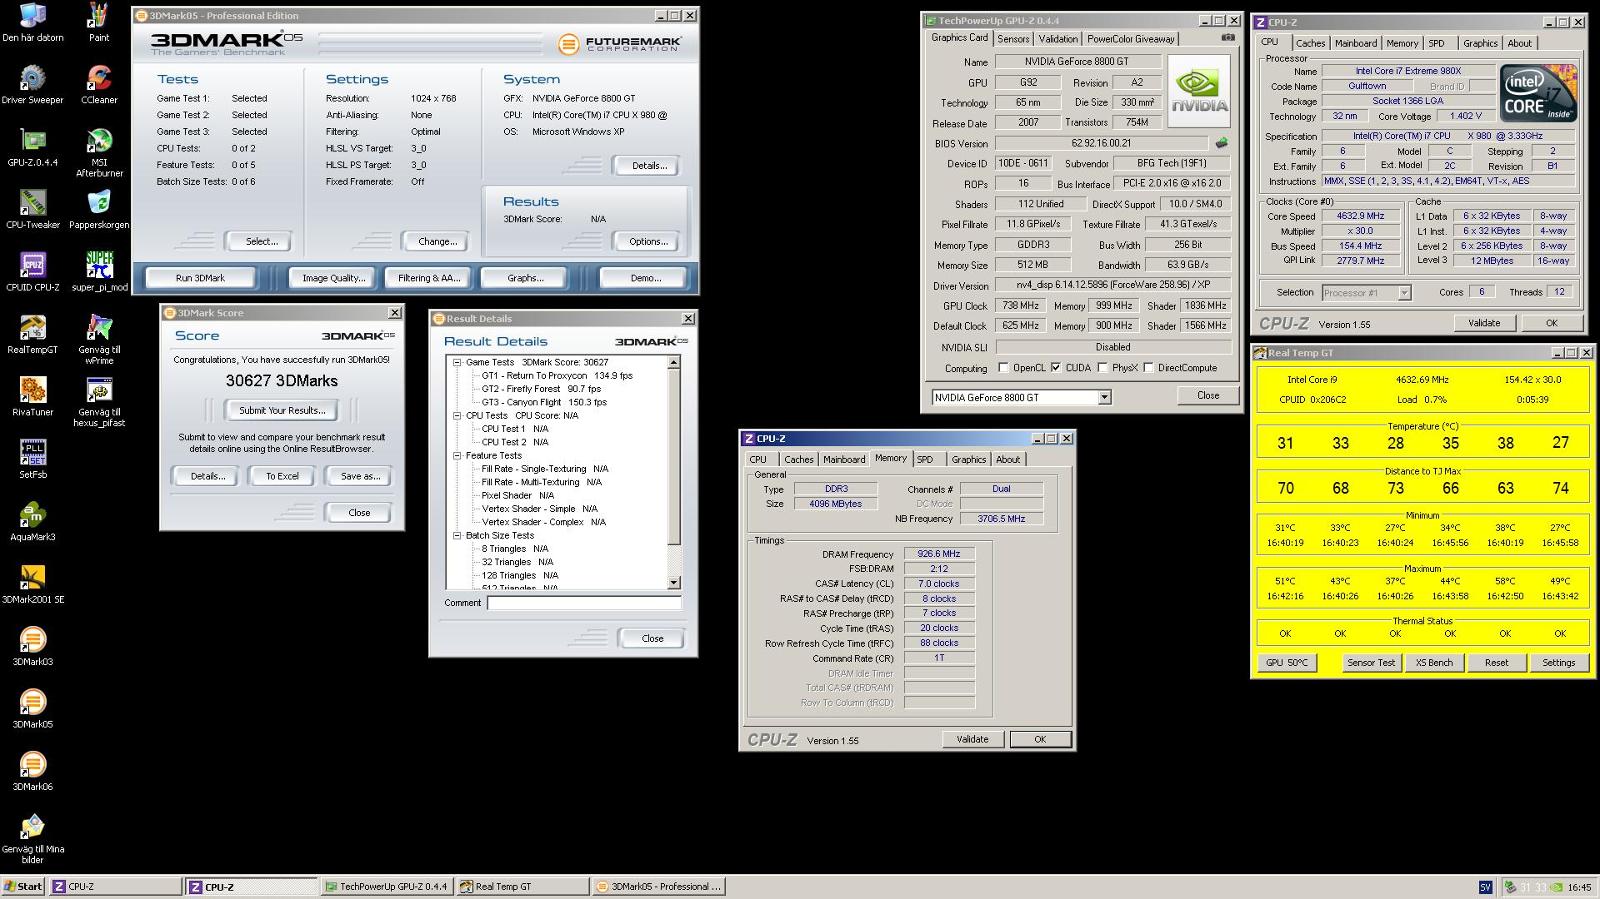The width and height of the screenshot is (1600, 899).
Task: Click the SV language indicator in tray
Action: coord(1485,888)
